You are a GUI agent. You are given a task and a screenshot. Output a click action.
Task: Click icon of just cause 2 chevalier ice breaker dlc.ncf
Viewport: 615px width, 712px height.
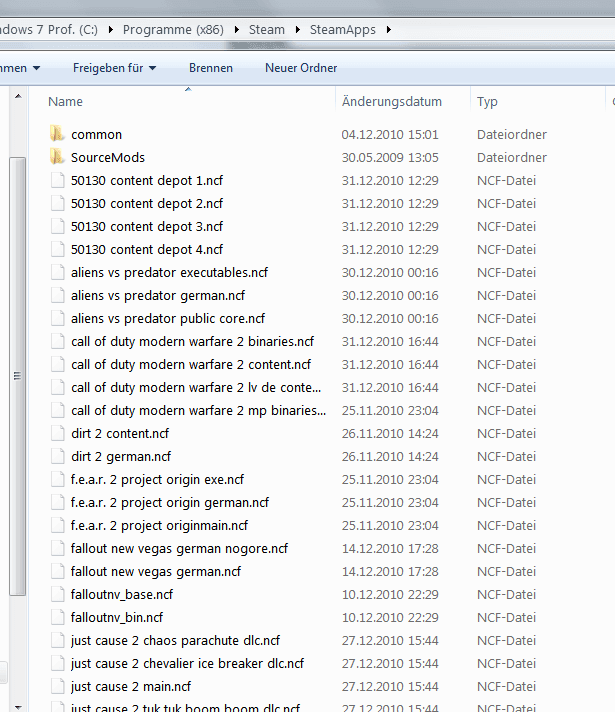pyautogui.click(x=57, y=663)
